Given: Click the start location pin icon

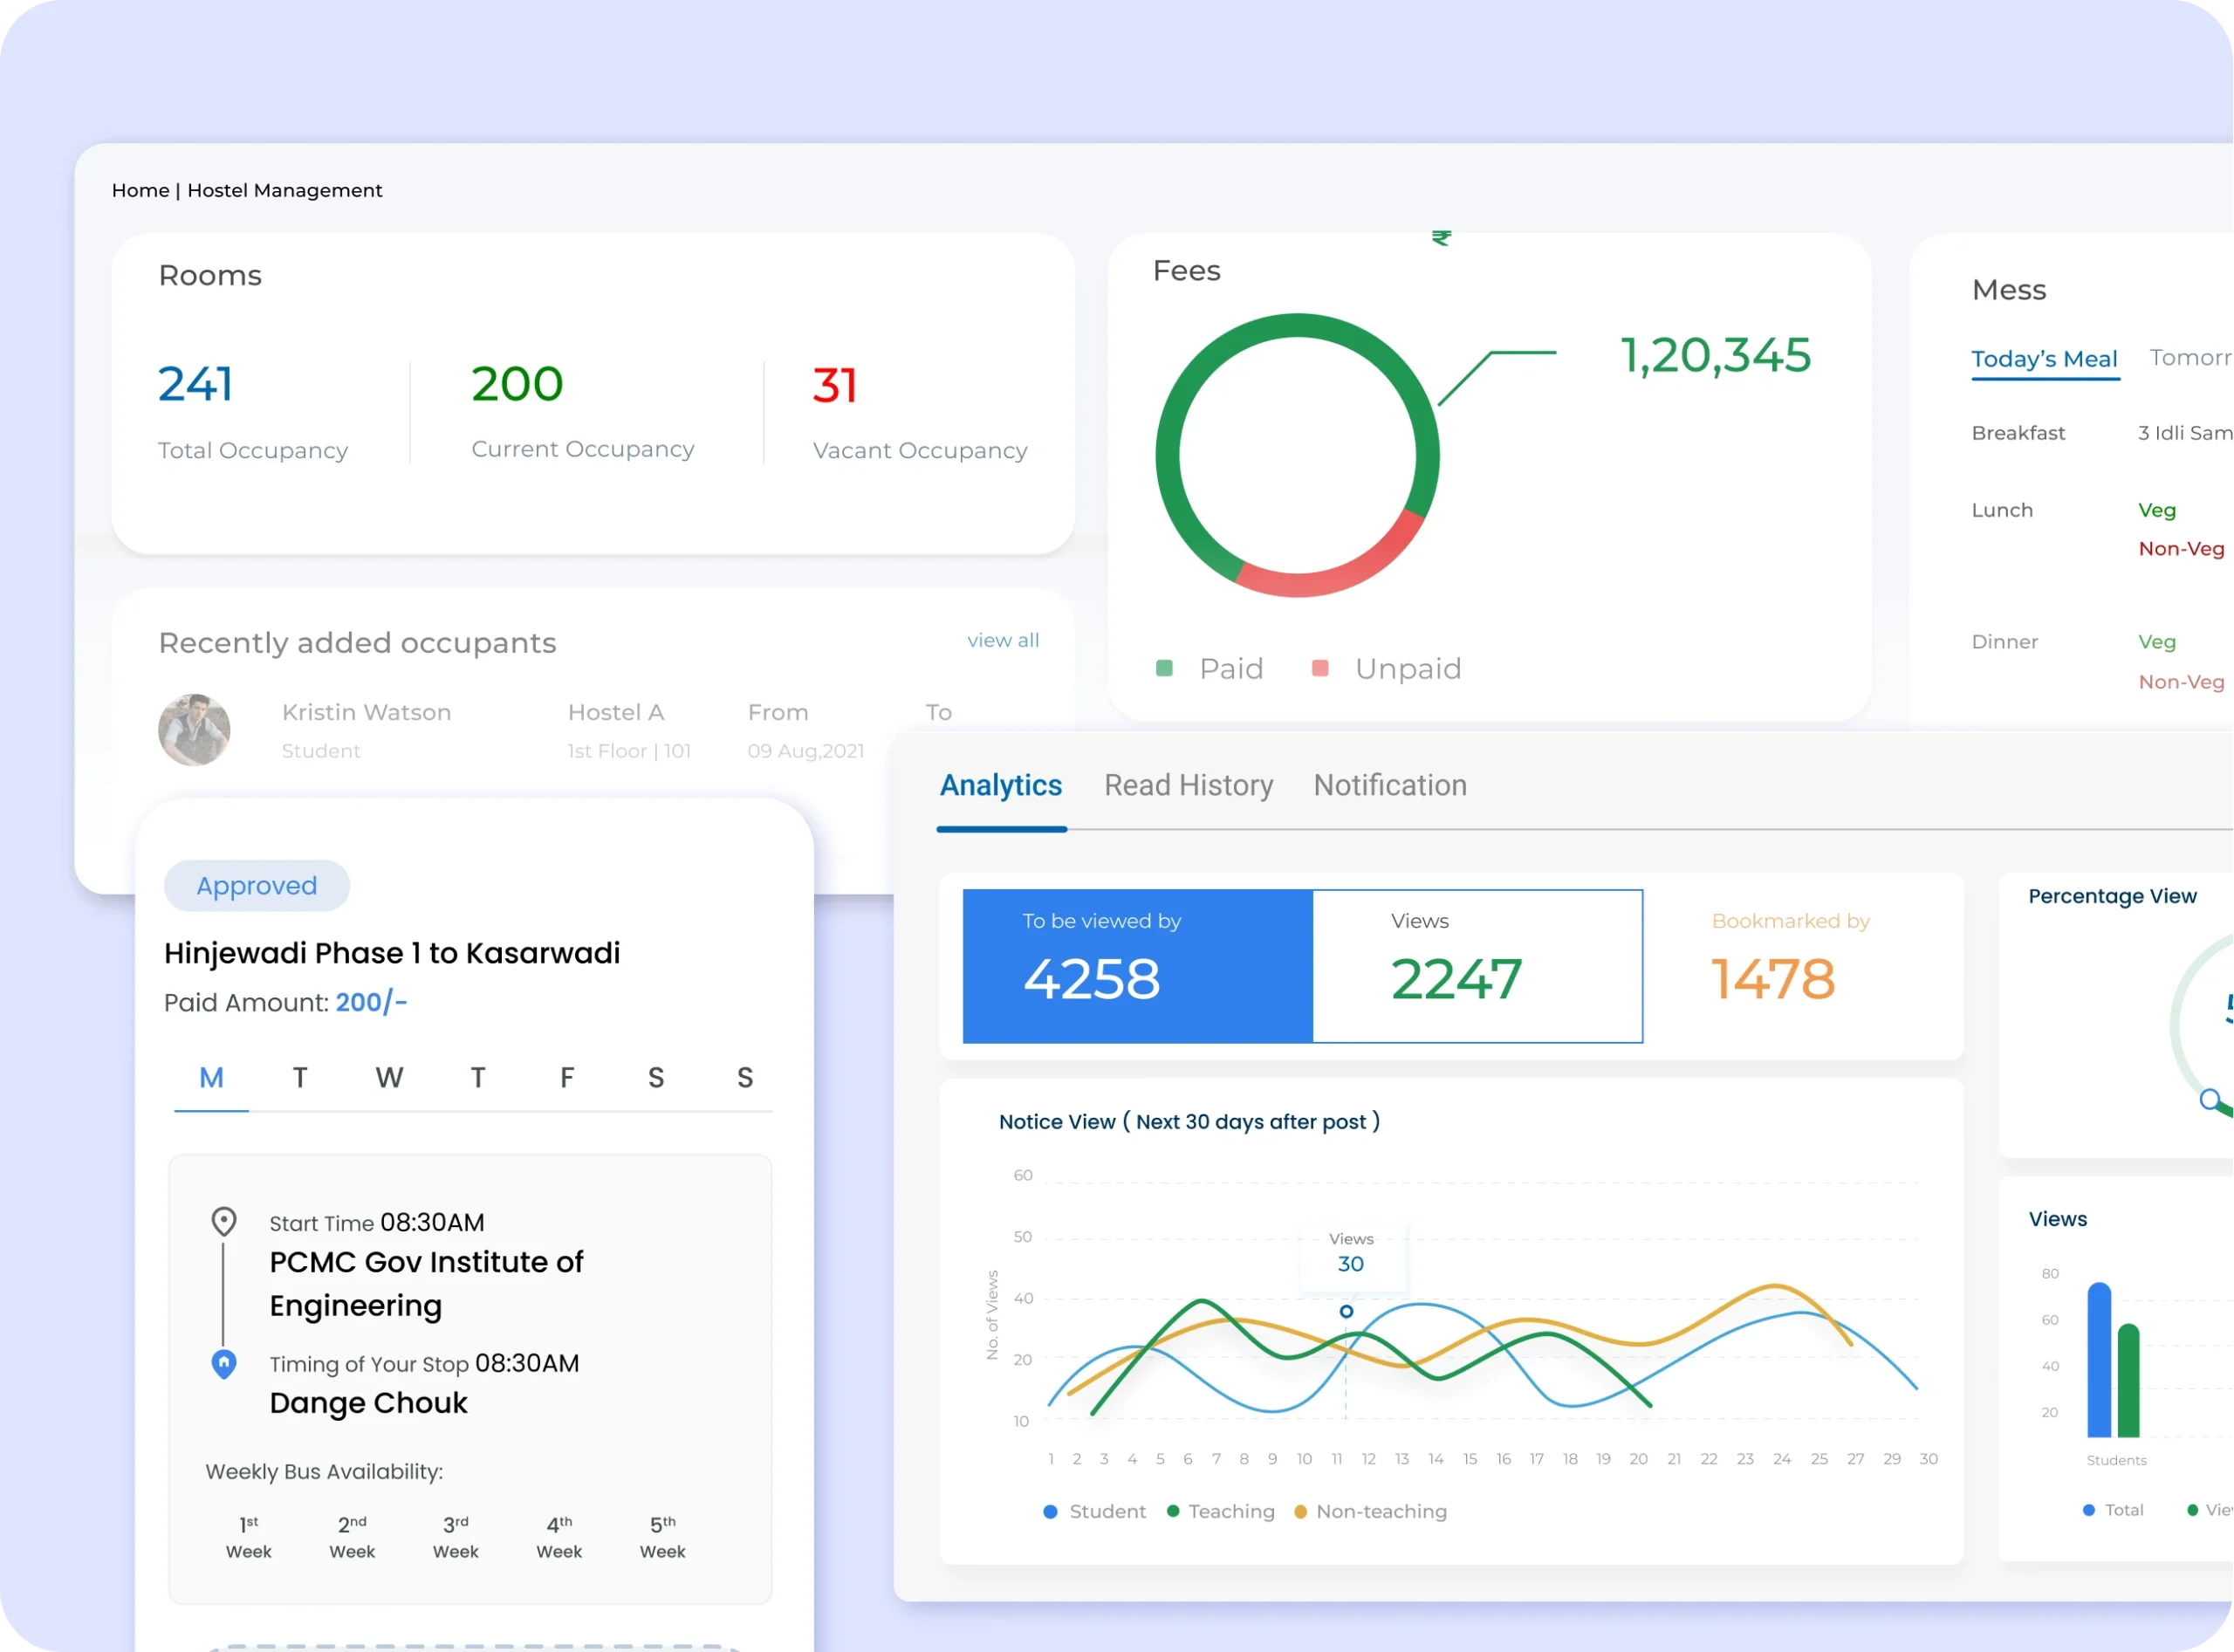Looking at the screenshot, I should point(224,1221).
